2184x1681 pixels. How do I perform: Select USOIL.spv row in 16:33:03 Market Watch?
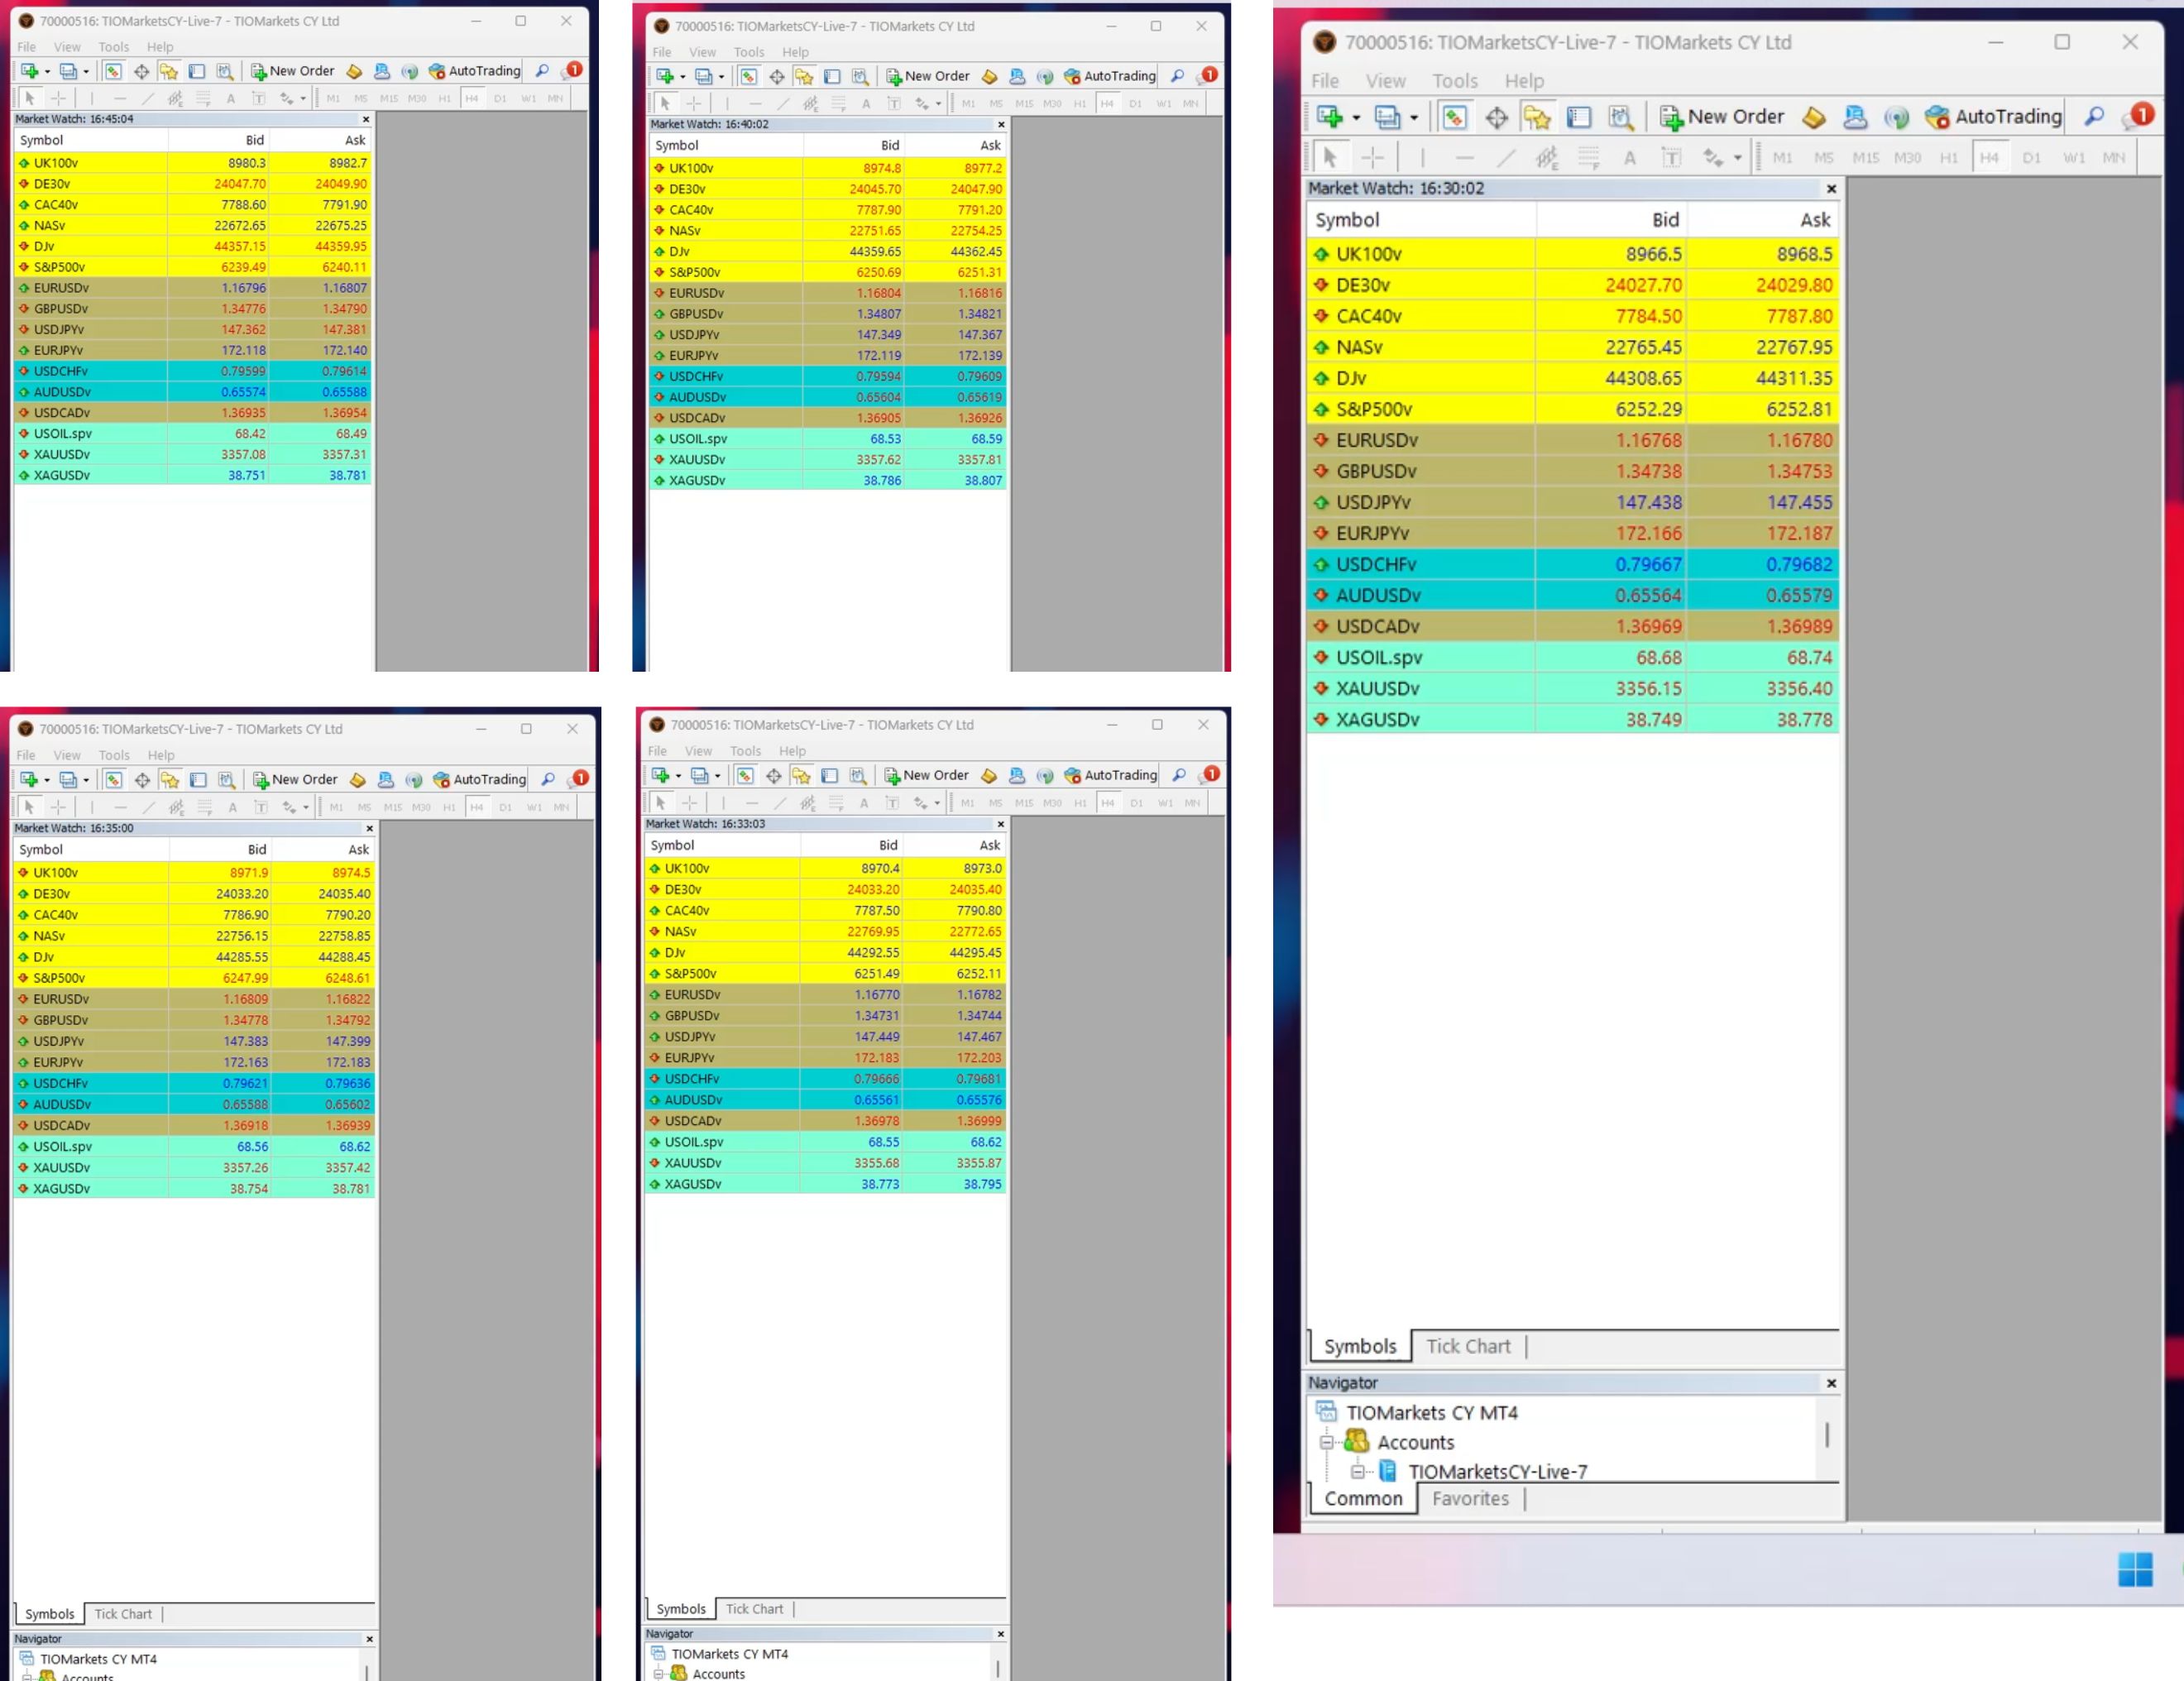point(825,1142)
